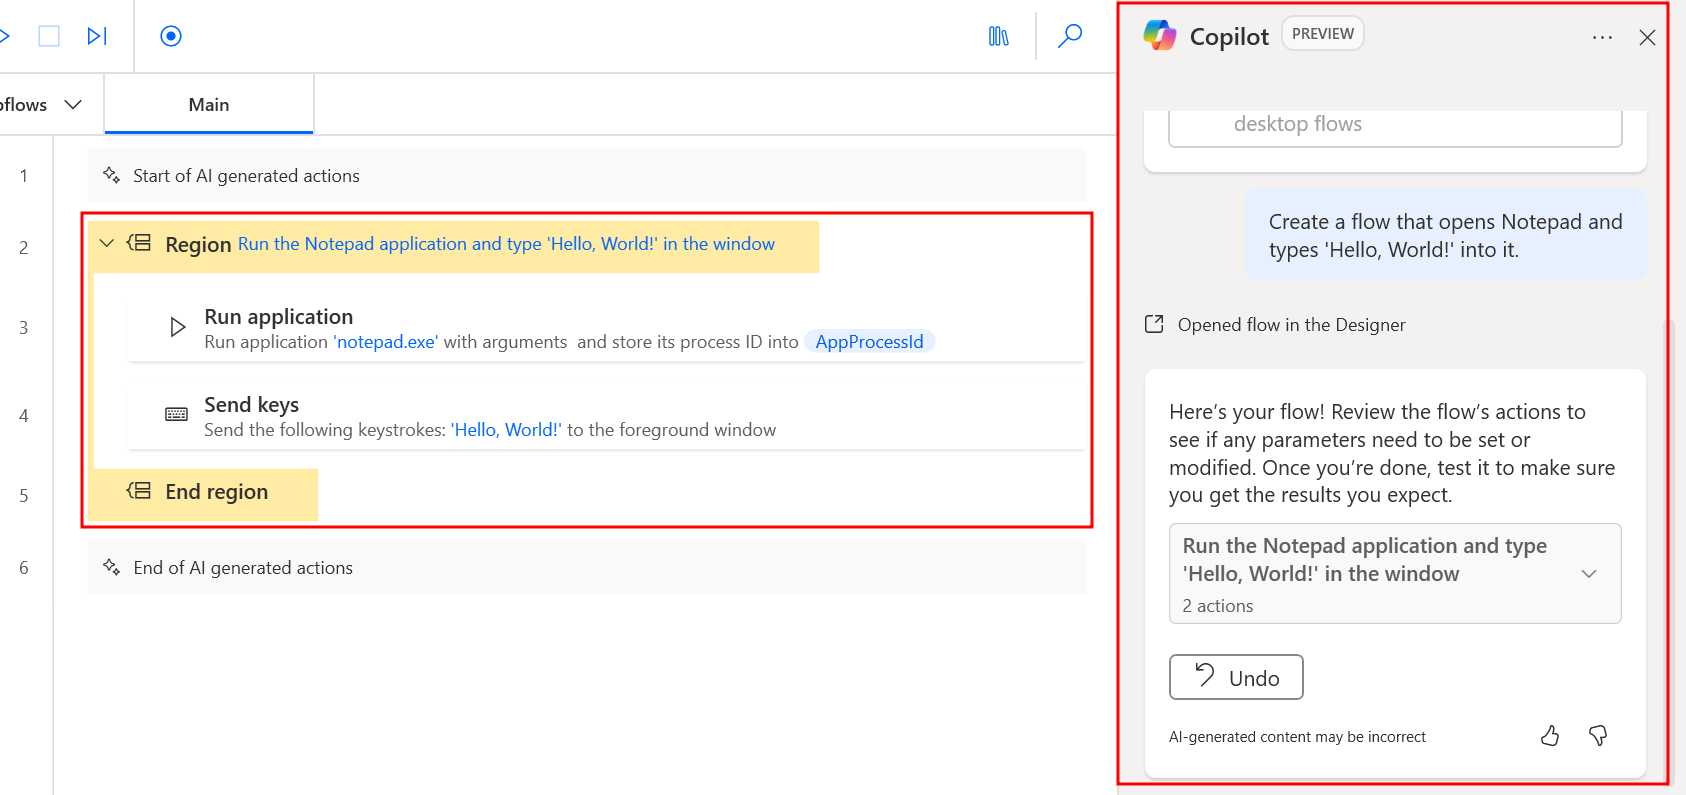The image size is (1686, 795).
Task: Click 'AI-generated content may be incorrect' notice
Action: 1298,737
